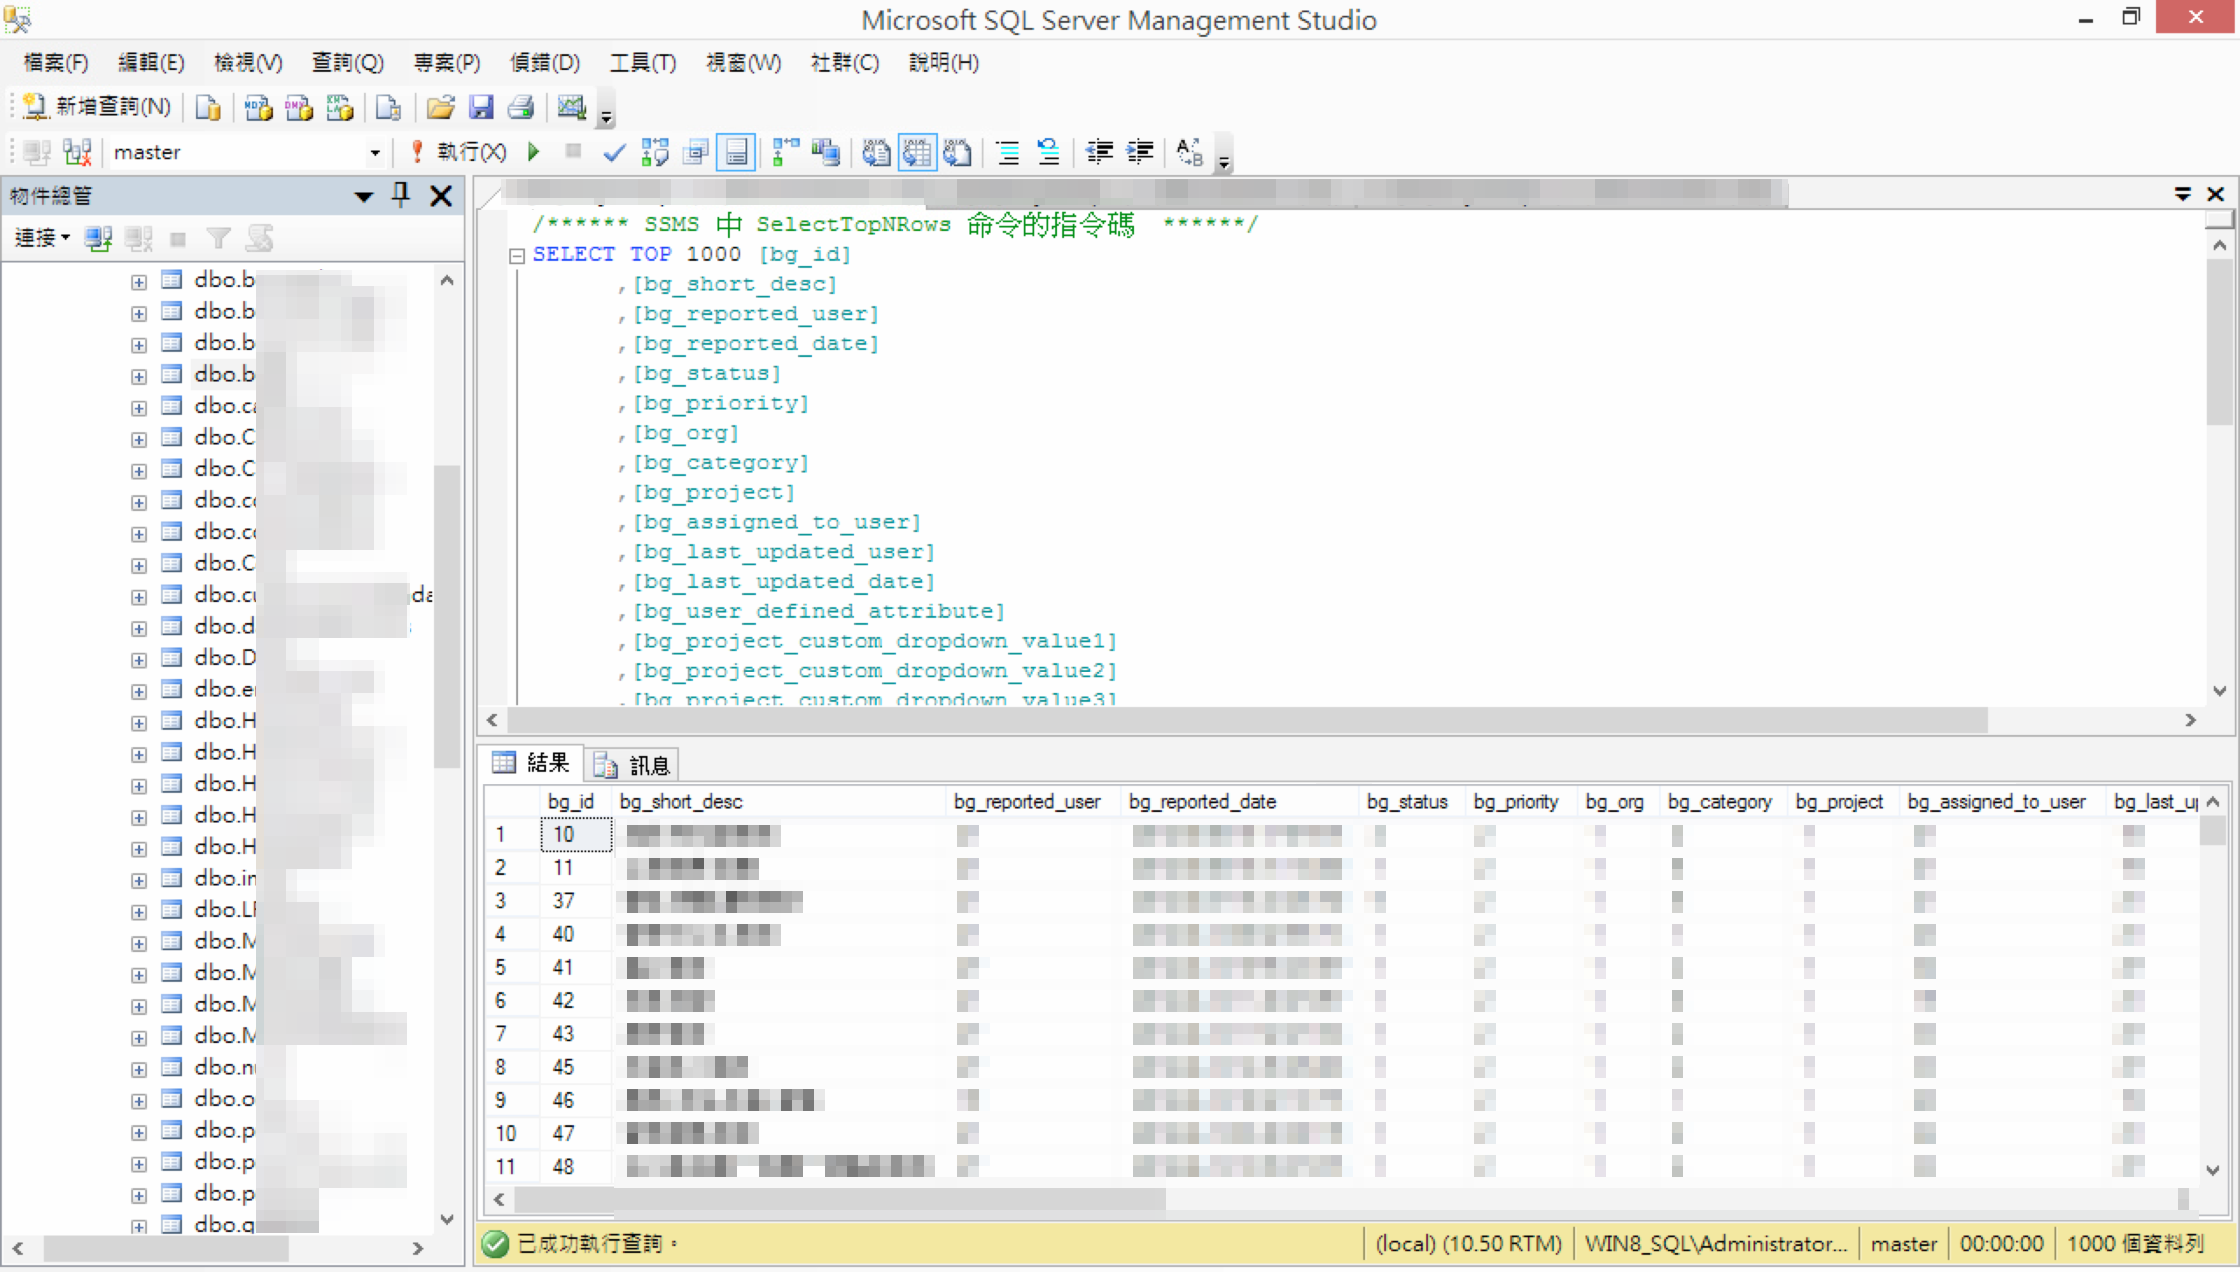Image resolution: width=2240 pixels, height=1272 pixels.
Task: Select Results to File mode
Action: (957, 152)
